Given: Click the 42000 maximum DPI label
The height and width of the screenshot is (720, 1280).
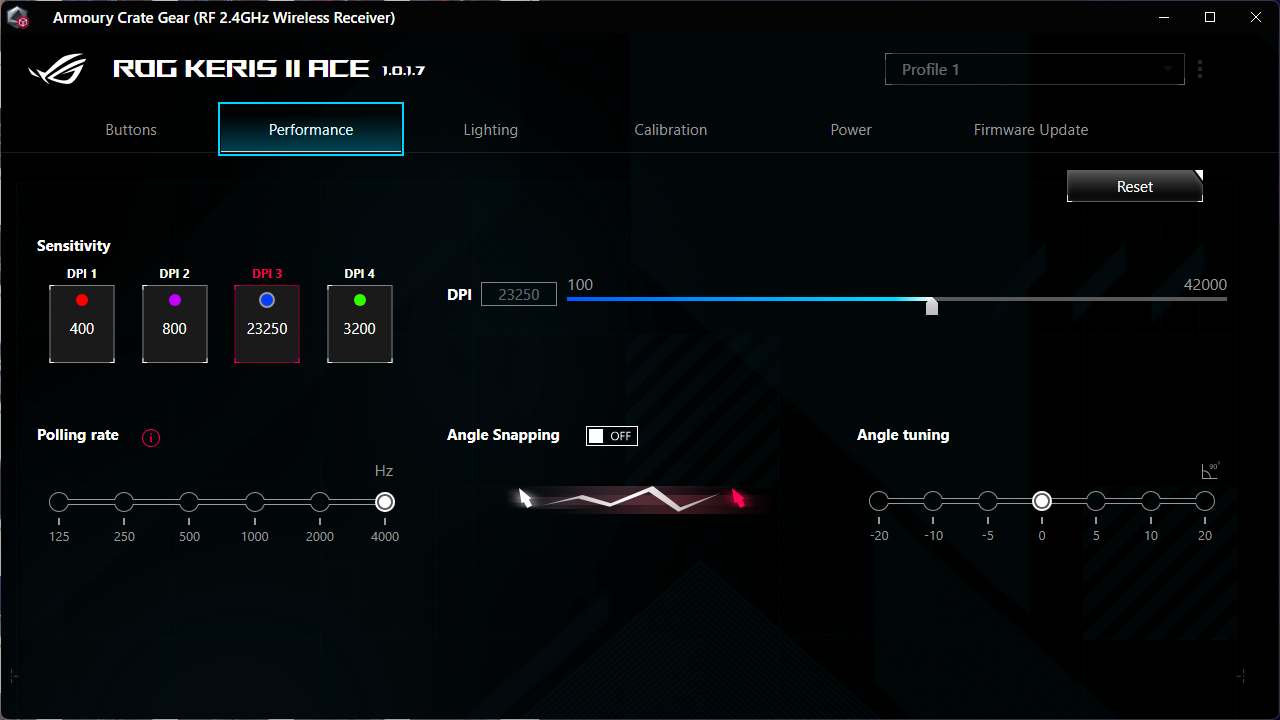Looking at the screenshot, I should pos(1205,284).
